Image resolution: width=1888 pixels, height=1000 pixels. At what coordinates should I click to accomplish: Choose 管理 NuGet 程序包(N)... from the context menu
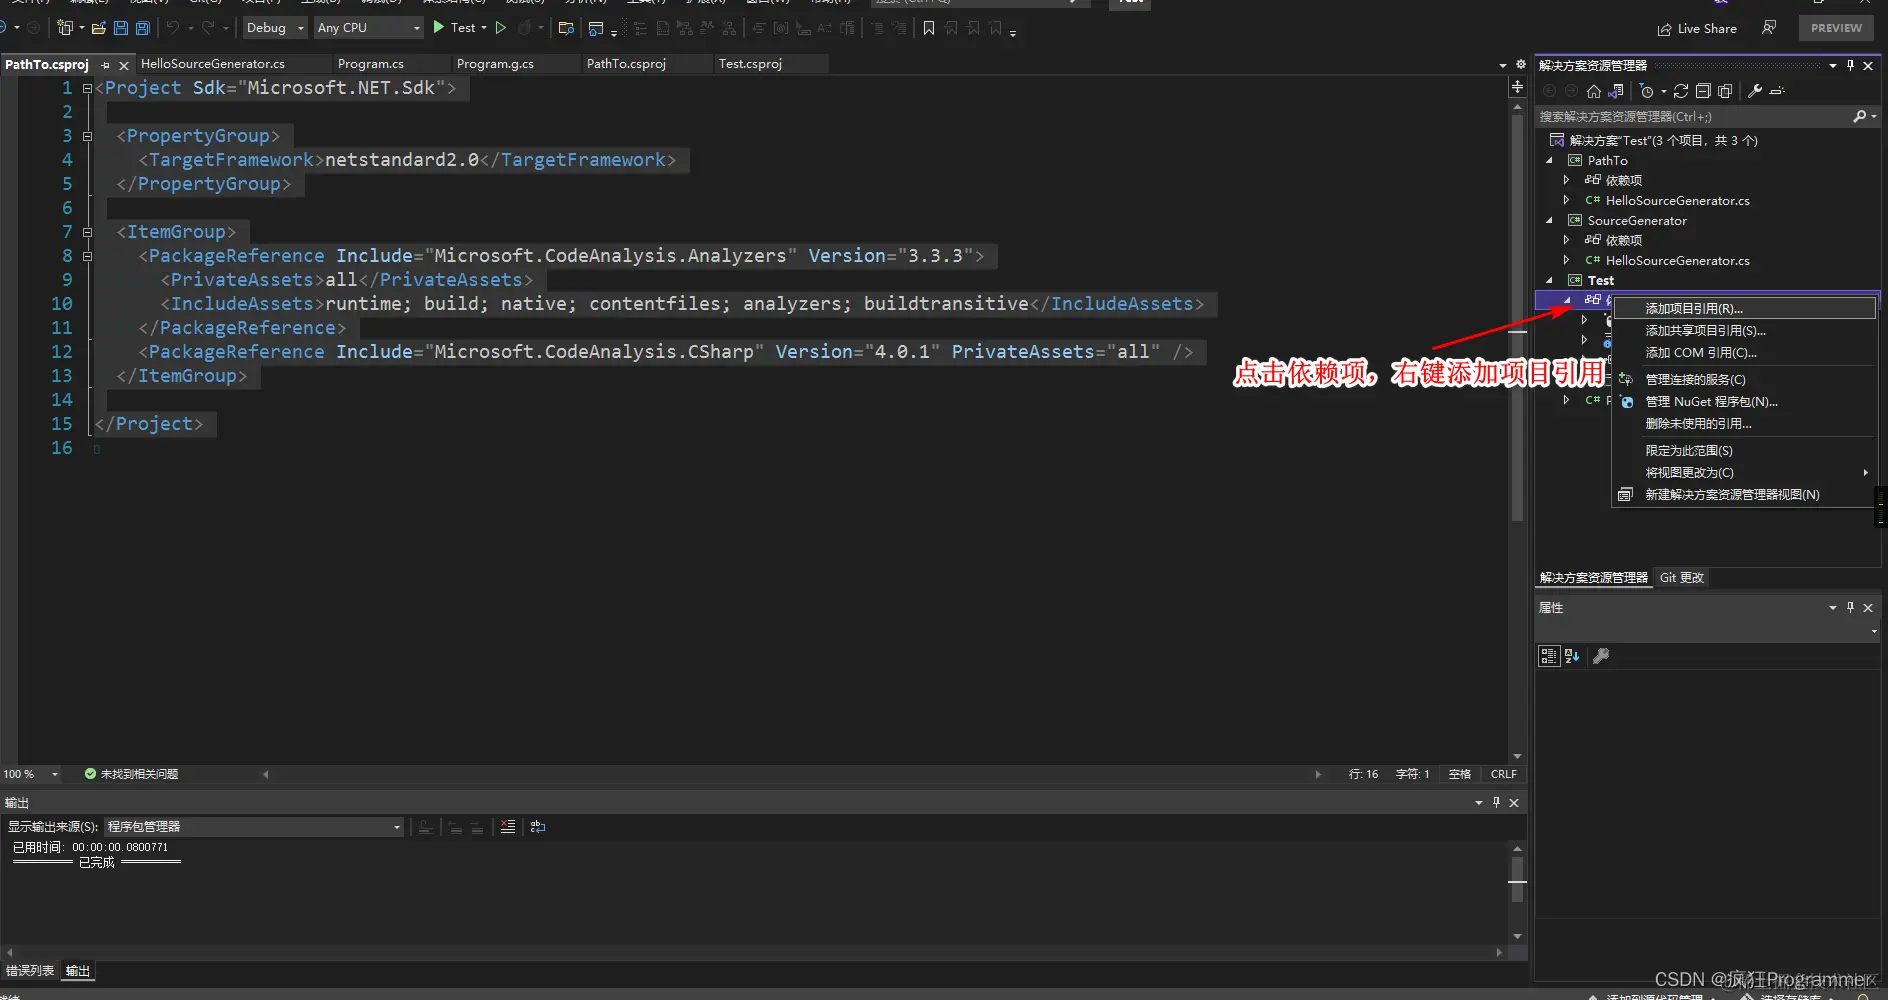(1744, 401)
